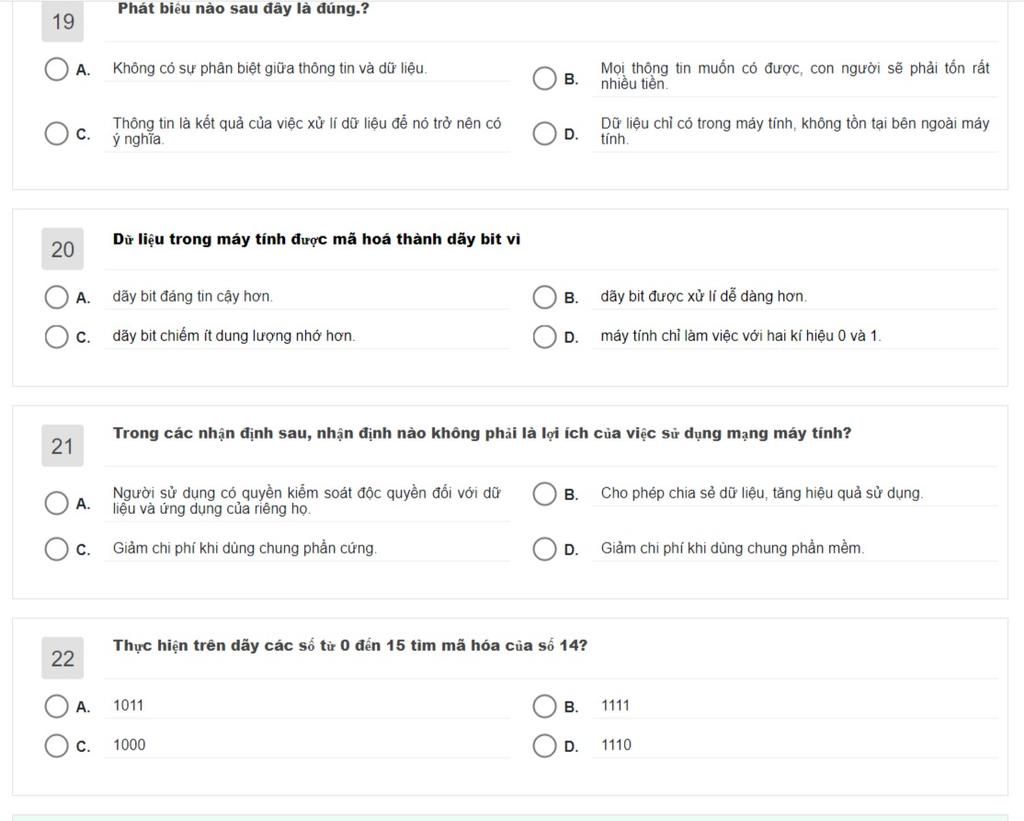Select answer 1011 for question 22
Image resolution: width=1024 pixels, height=821 pixels.
click(56, 707)
